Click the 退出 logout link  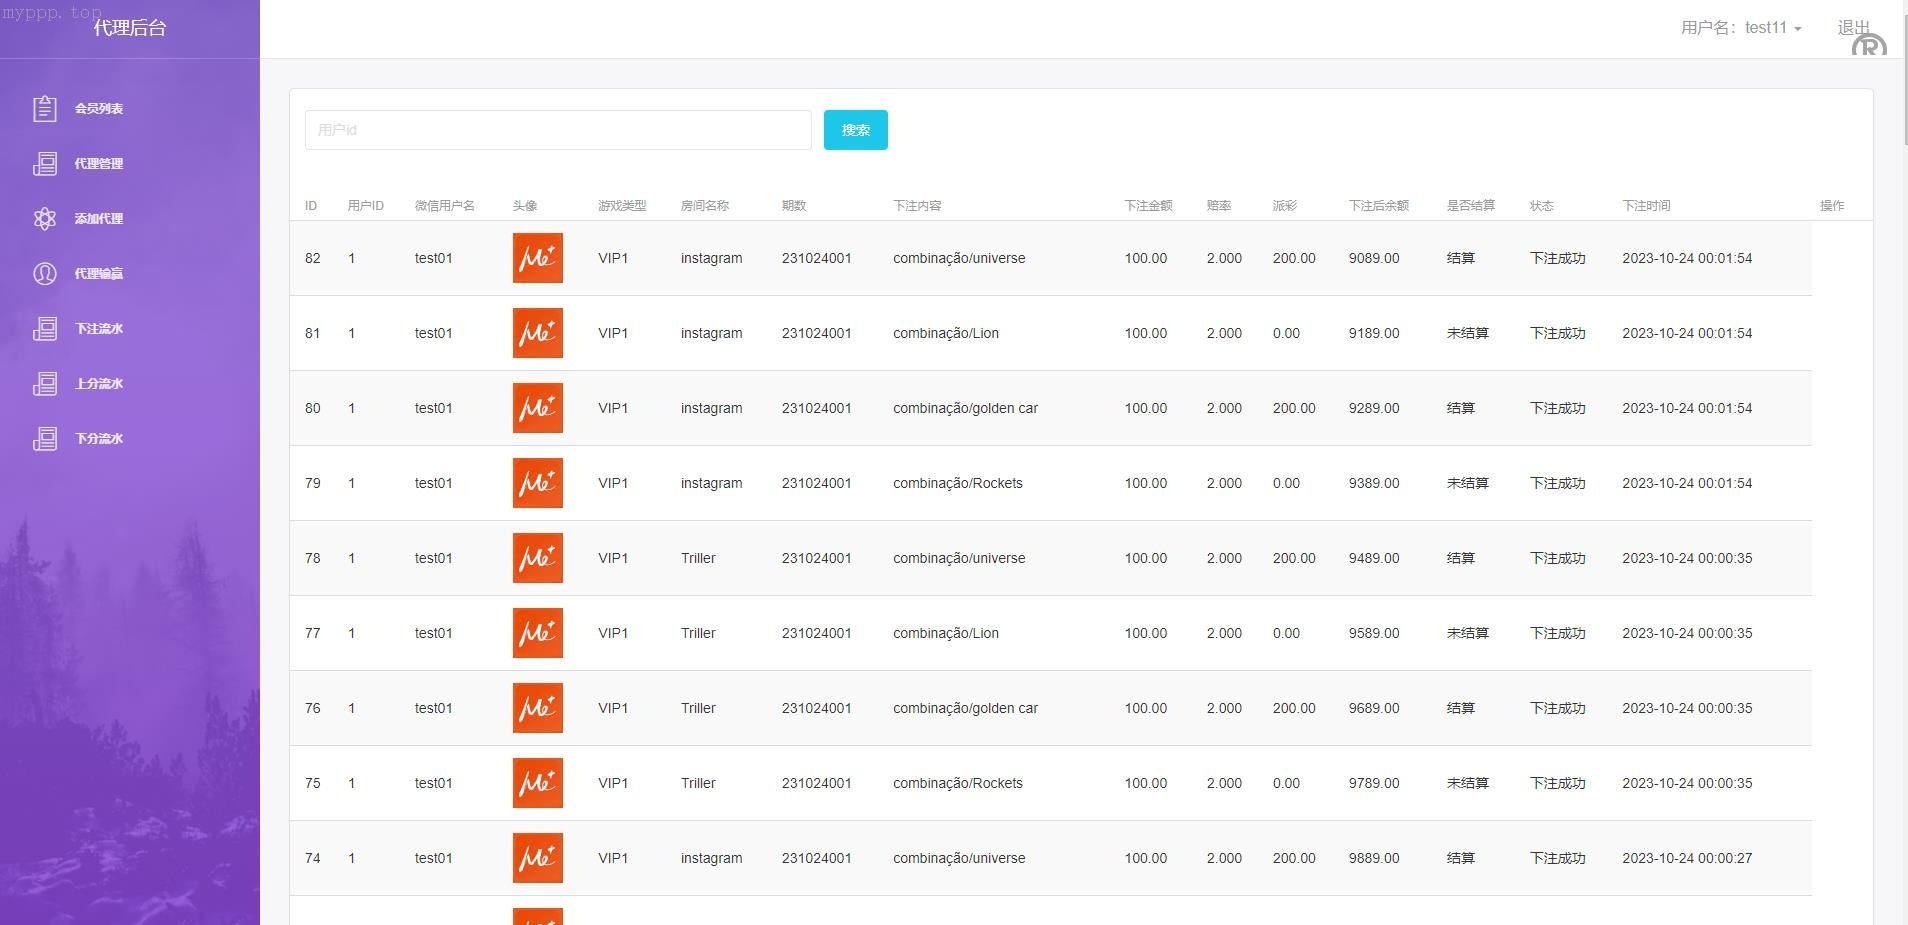(x=1853, y=28)
